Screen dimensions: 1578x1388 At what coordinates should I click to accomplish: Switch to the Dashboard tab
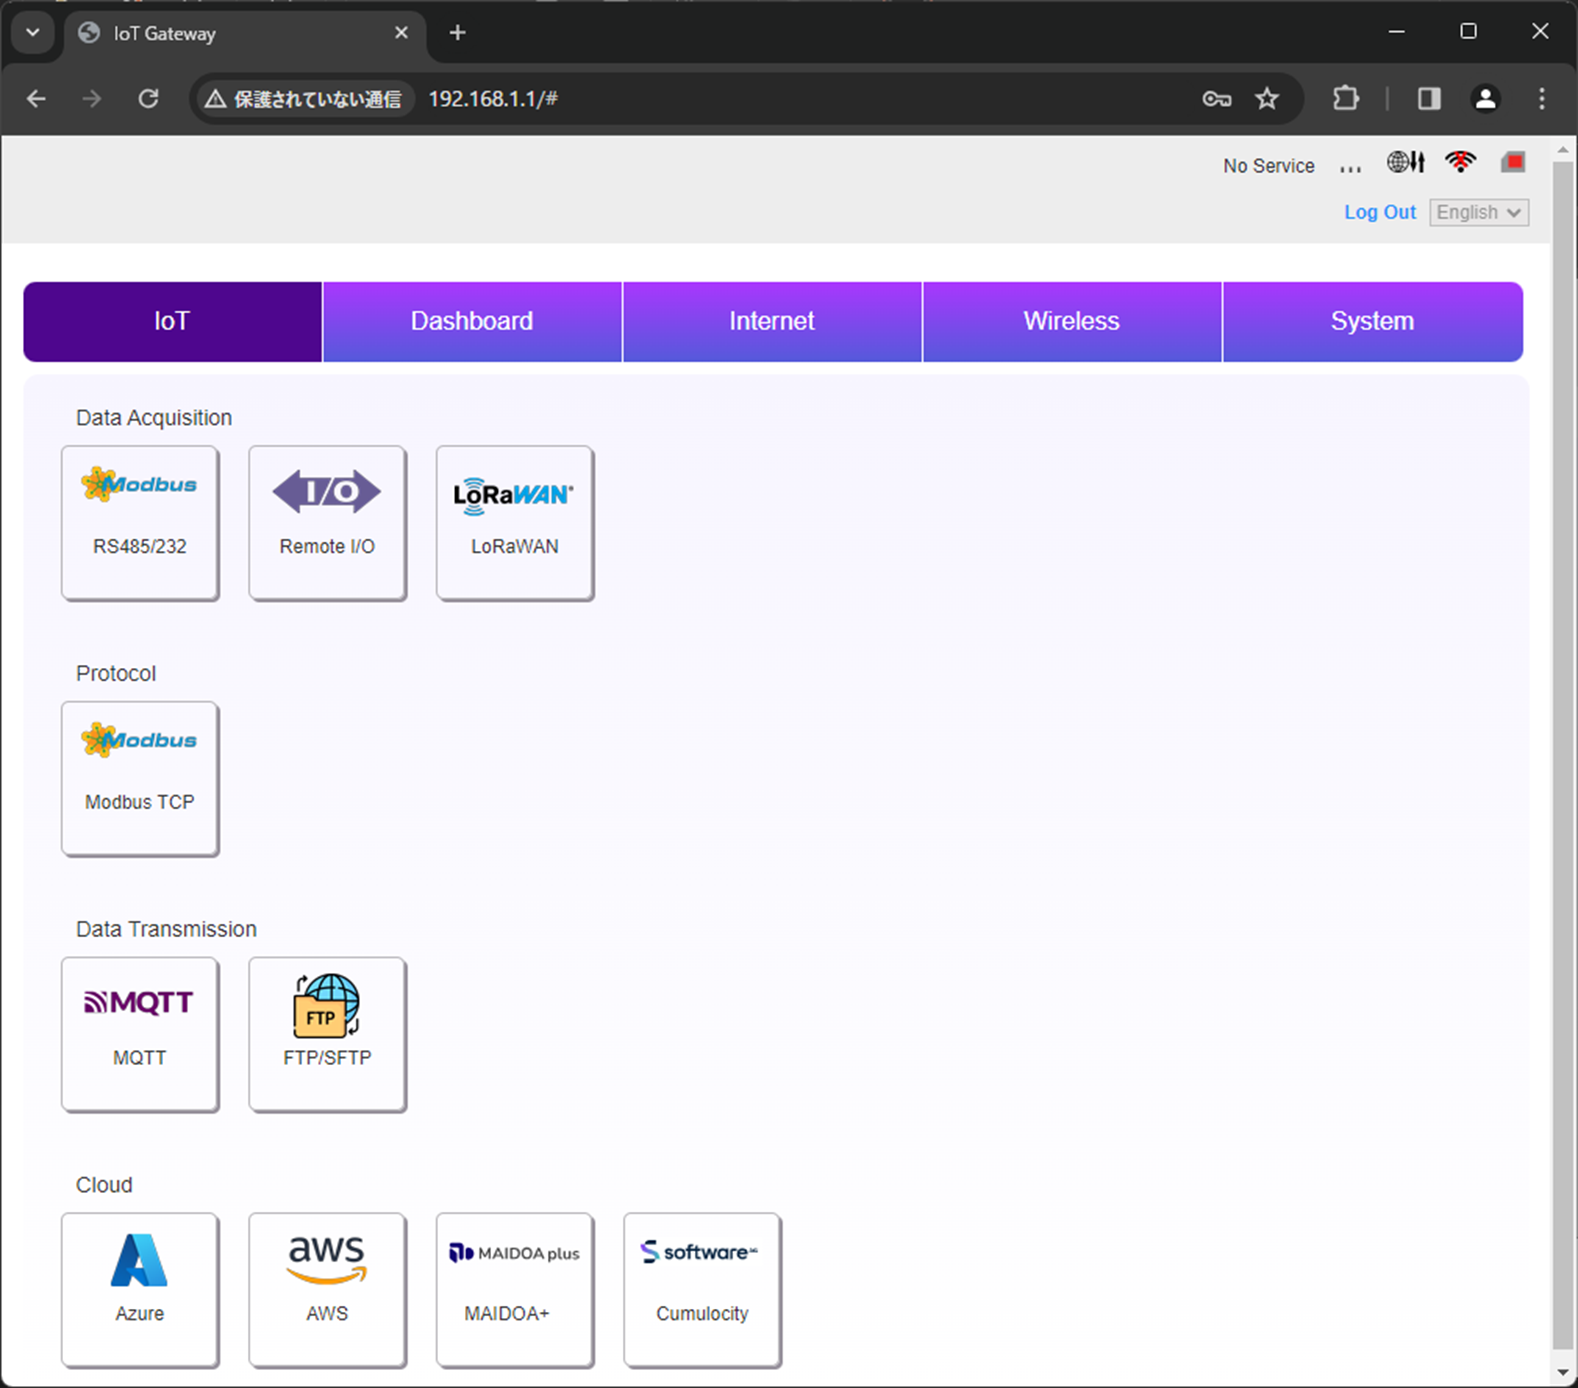click(472, 321)
